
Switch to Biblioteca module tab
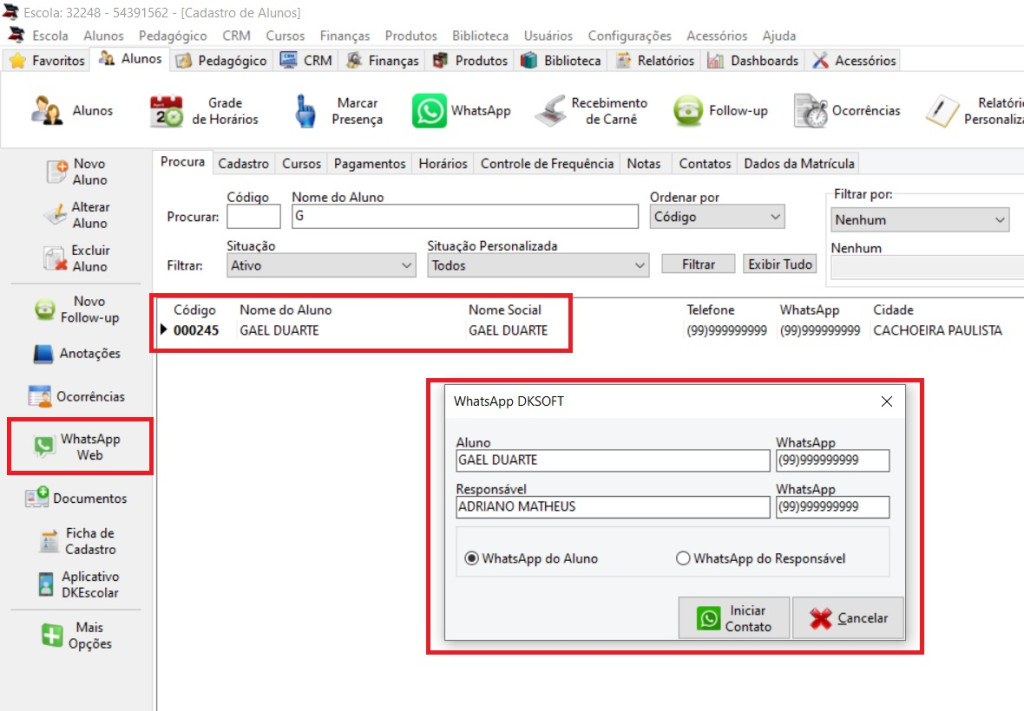tap(561, 61)
